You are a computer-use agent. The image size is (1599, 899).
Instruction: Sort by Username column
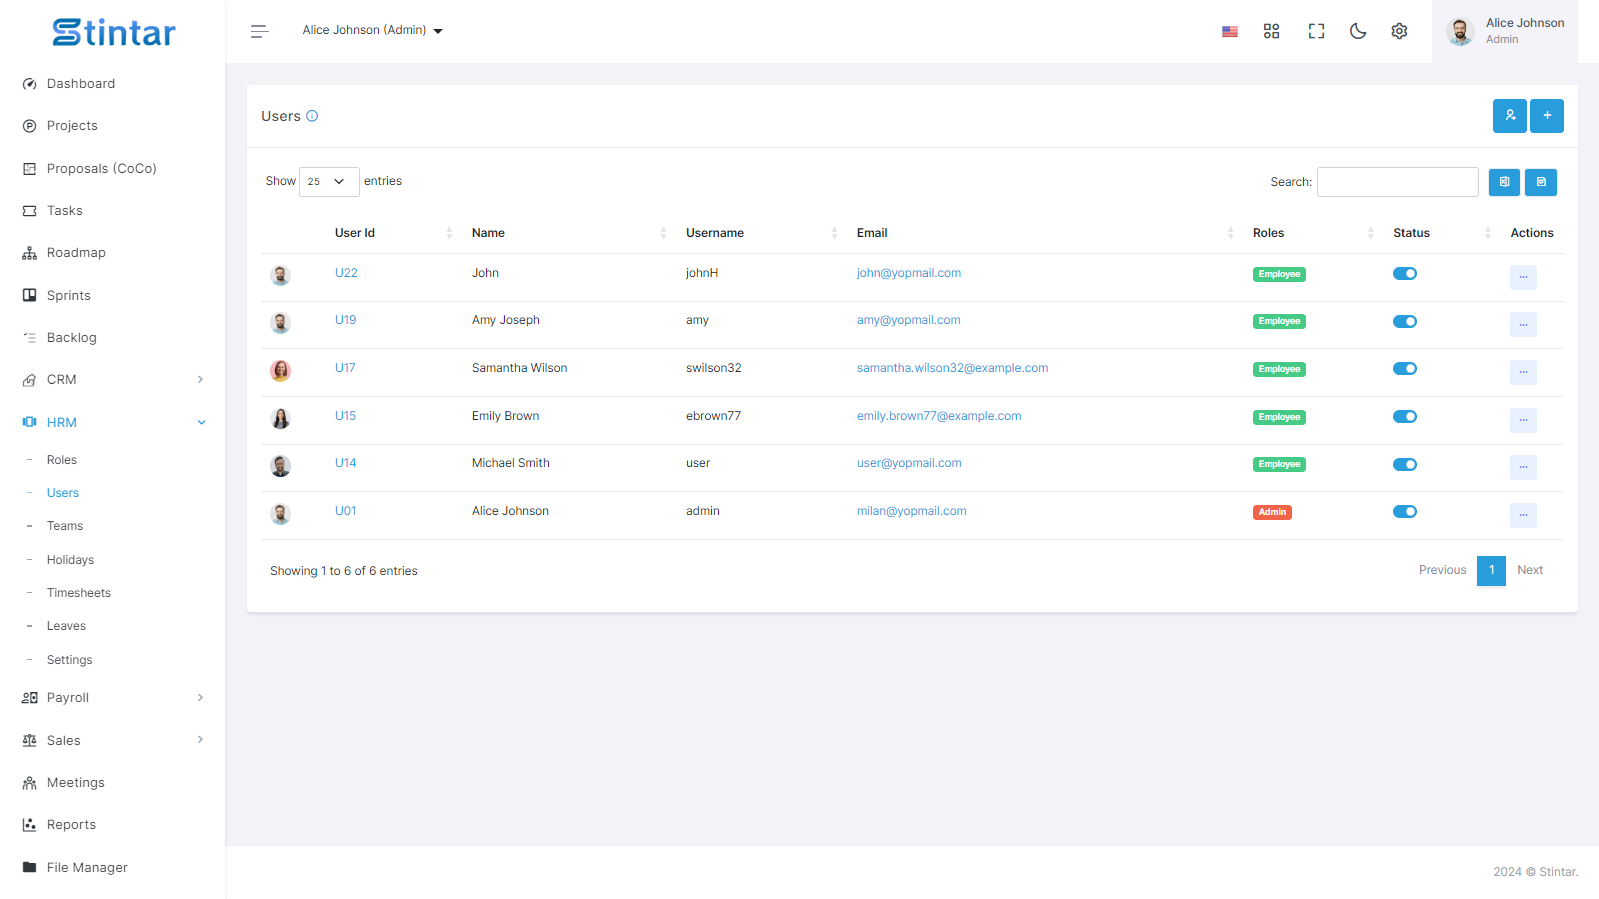pos(761,233)
